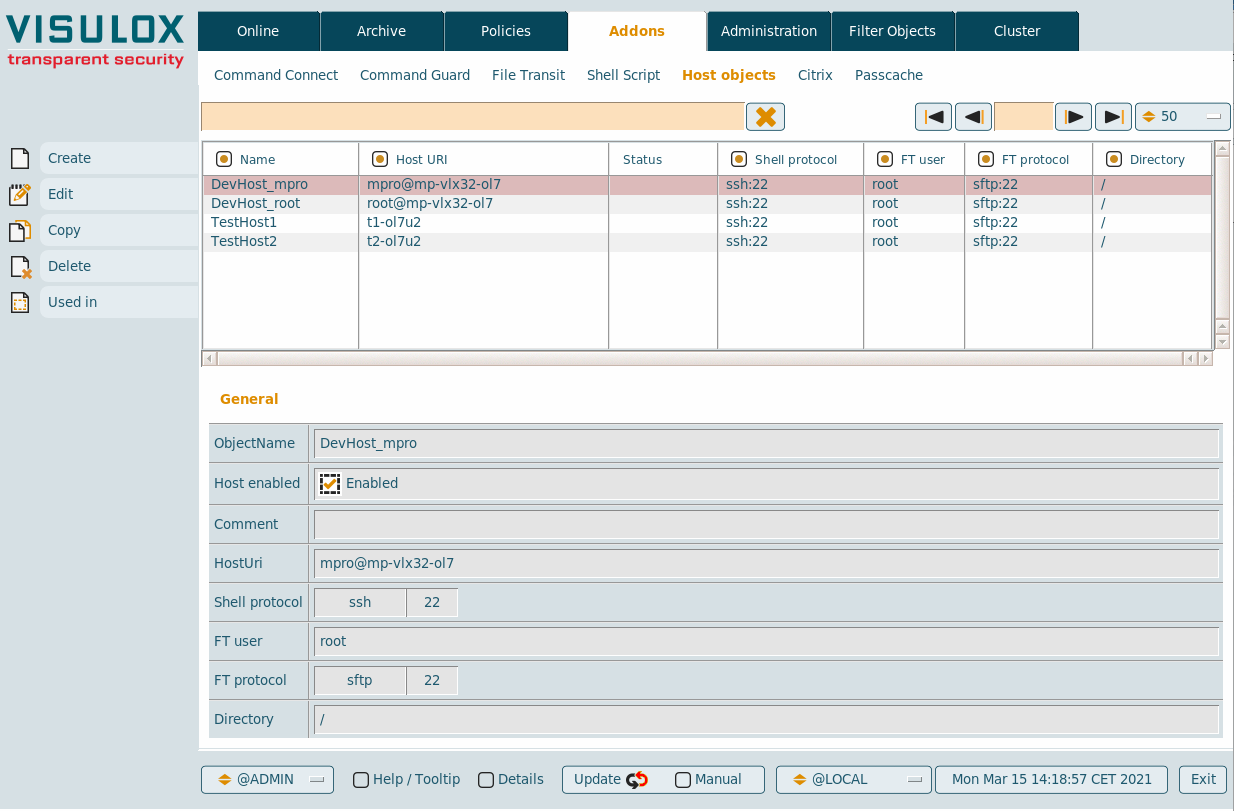Go to last page of results
The width and height of the screenshot is (1234, 811).
pyautogui.click(x=1113, y=117)
